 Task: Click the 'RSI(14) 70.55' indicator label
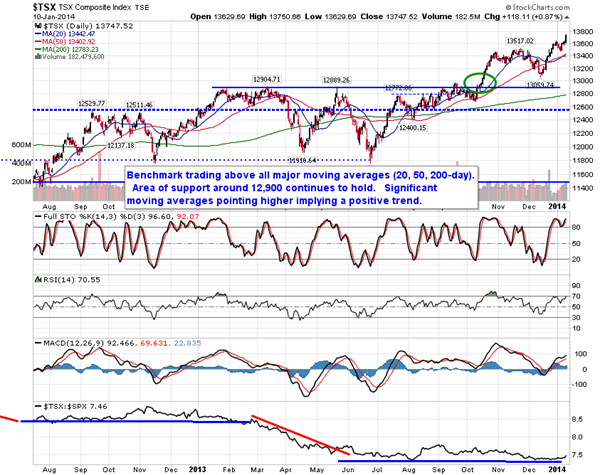tap(71, 279)
